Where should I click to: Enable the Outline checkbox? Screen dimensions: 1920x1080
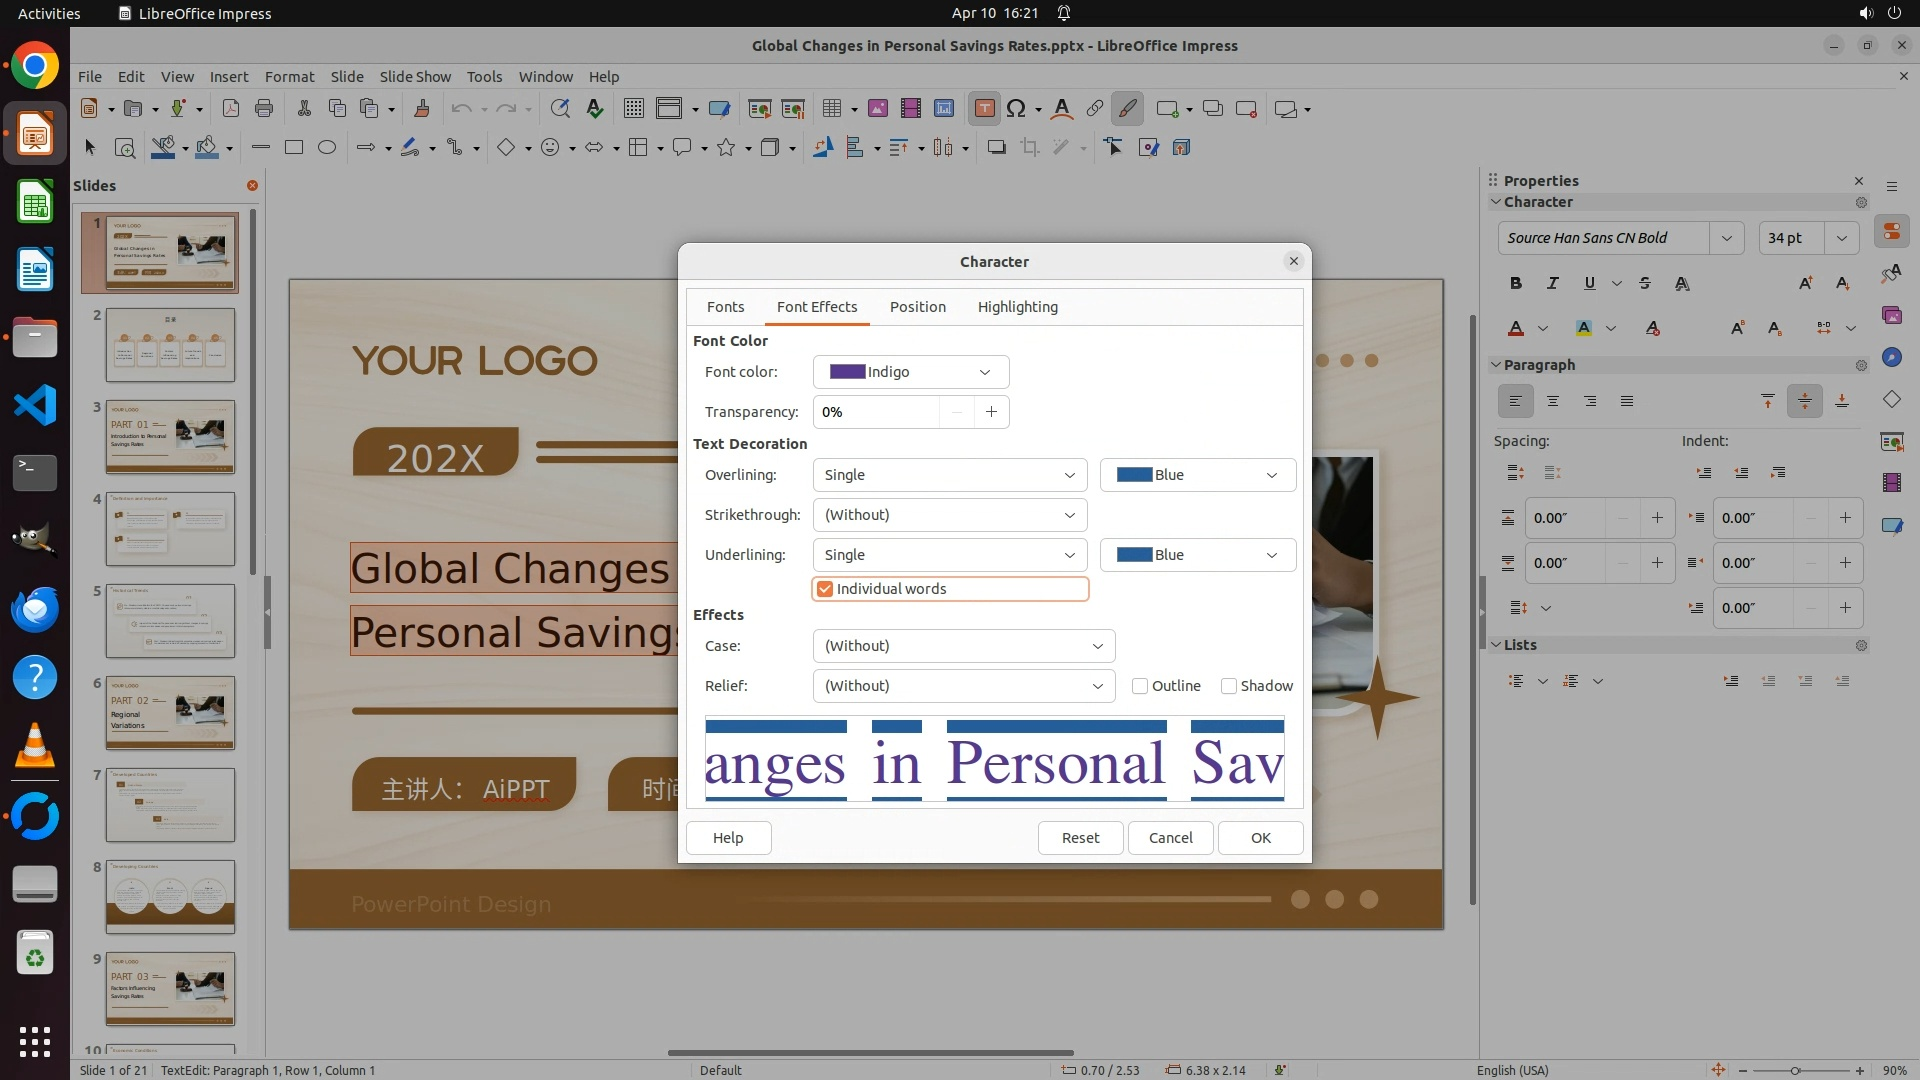pos(1140,686)
